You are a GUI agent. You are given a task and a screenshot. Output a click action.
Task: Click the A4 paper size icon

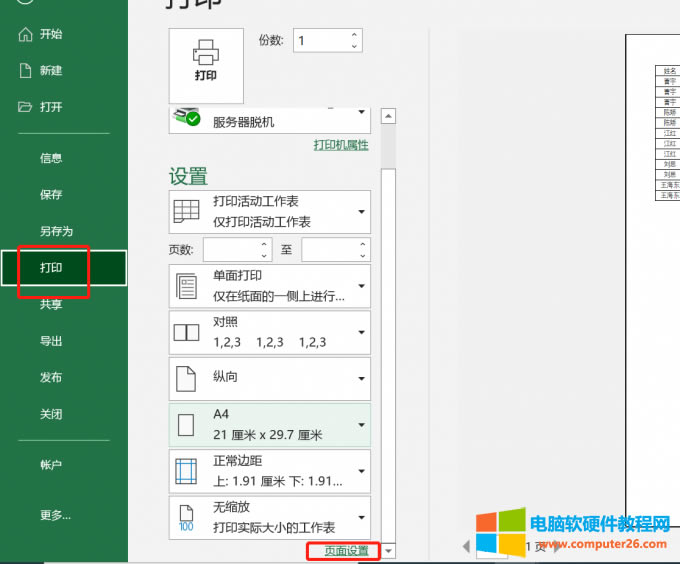coord(186,425)
